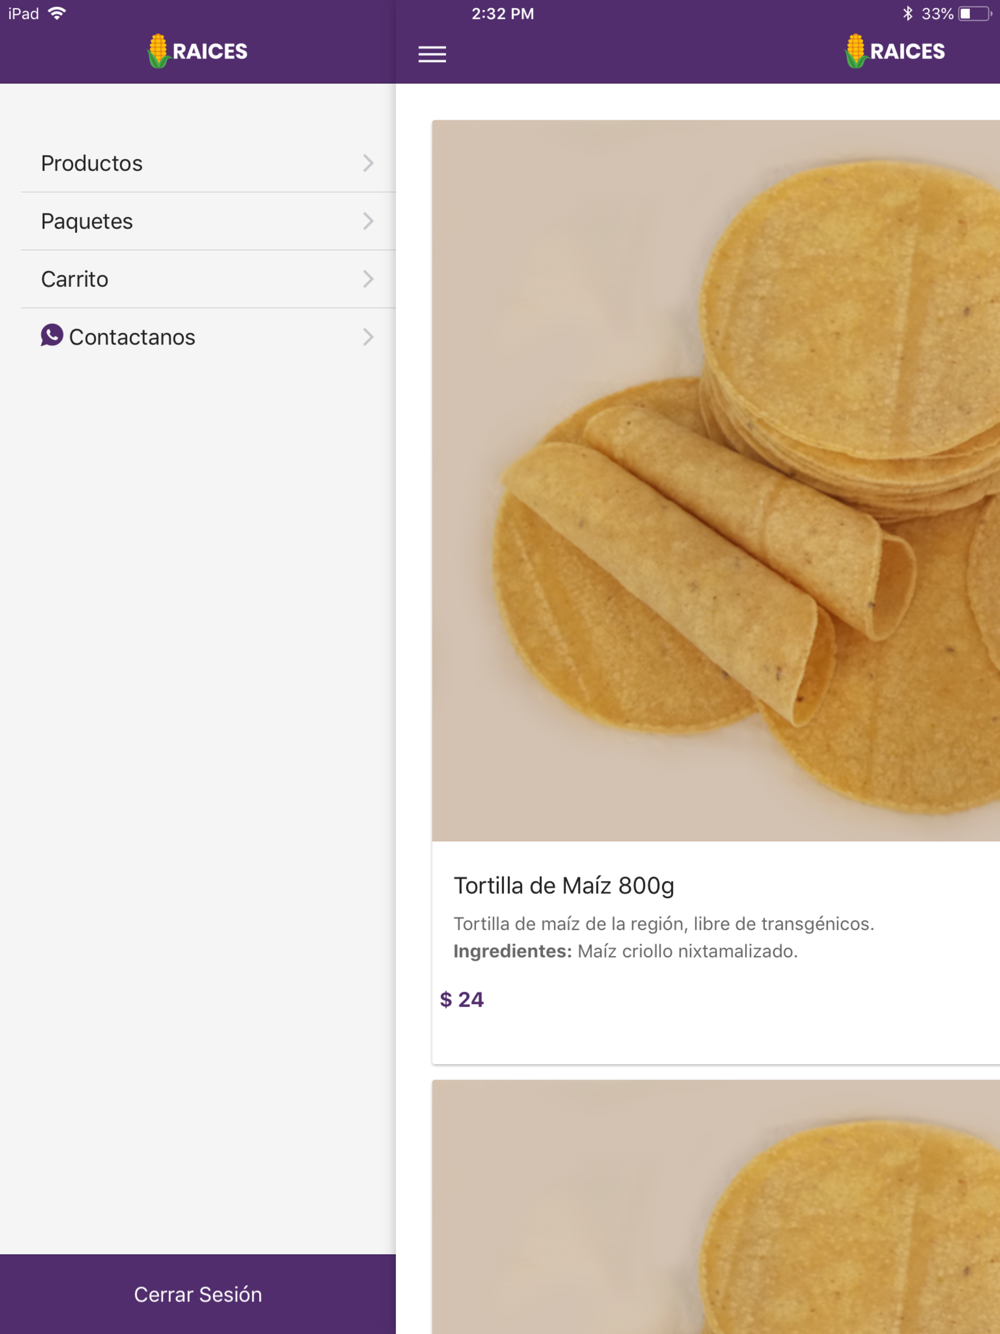Click the first tortilla product photo
Viewport: 1000px width, 1334px height.
point(716,480)
